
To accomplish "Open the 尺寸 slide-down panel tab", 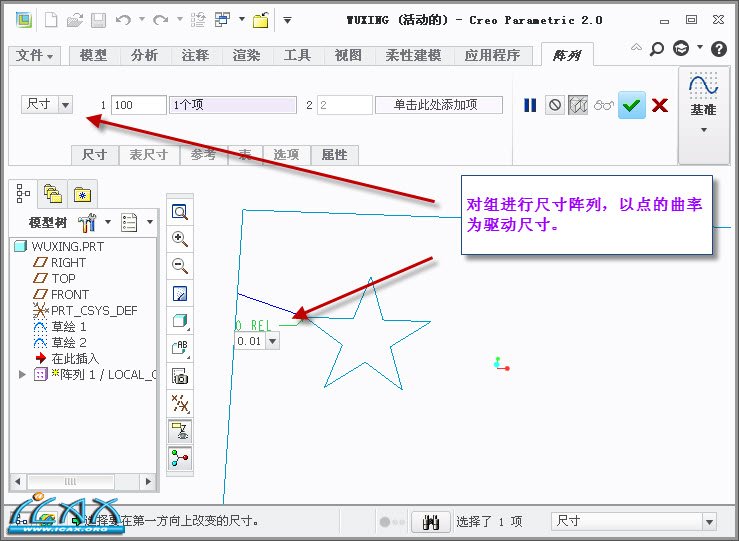I will tap(94, 155).
